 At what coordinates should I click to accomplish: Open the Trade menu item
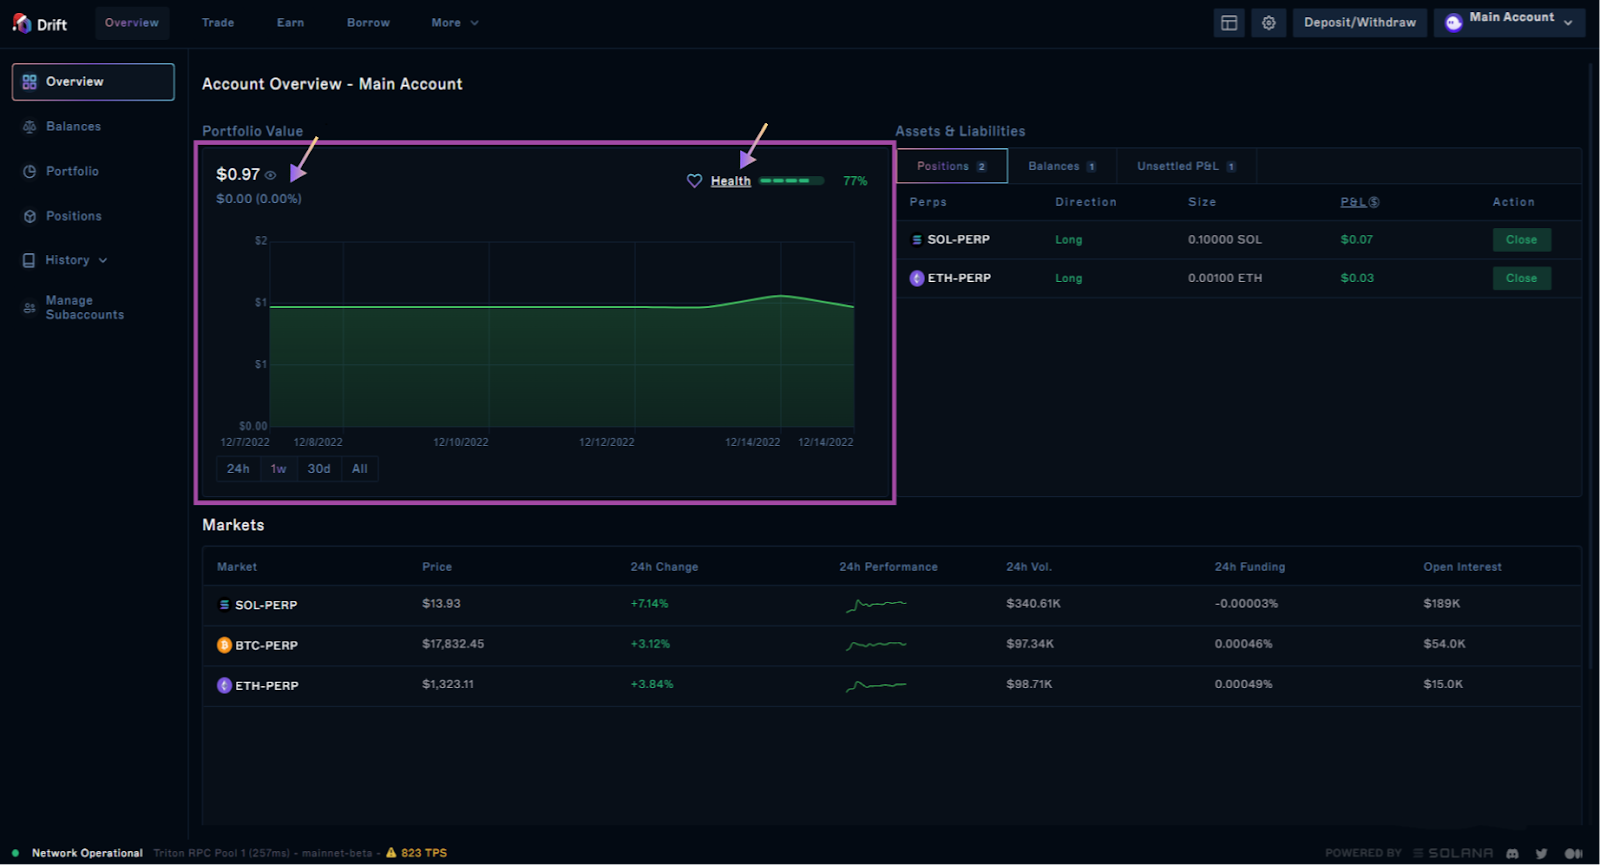point(218,23)
